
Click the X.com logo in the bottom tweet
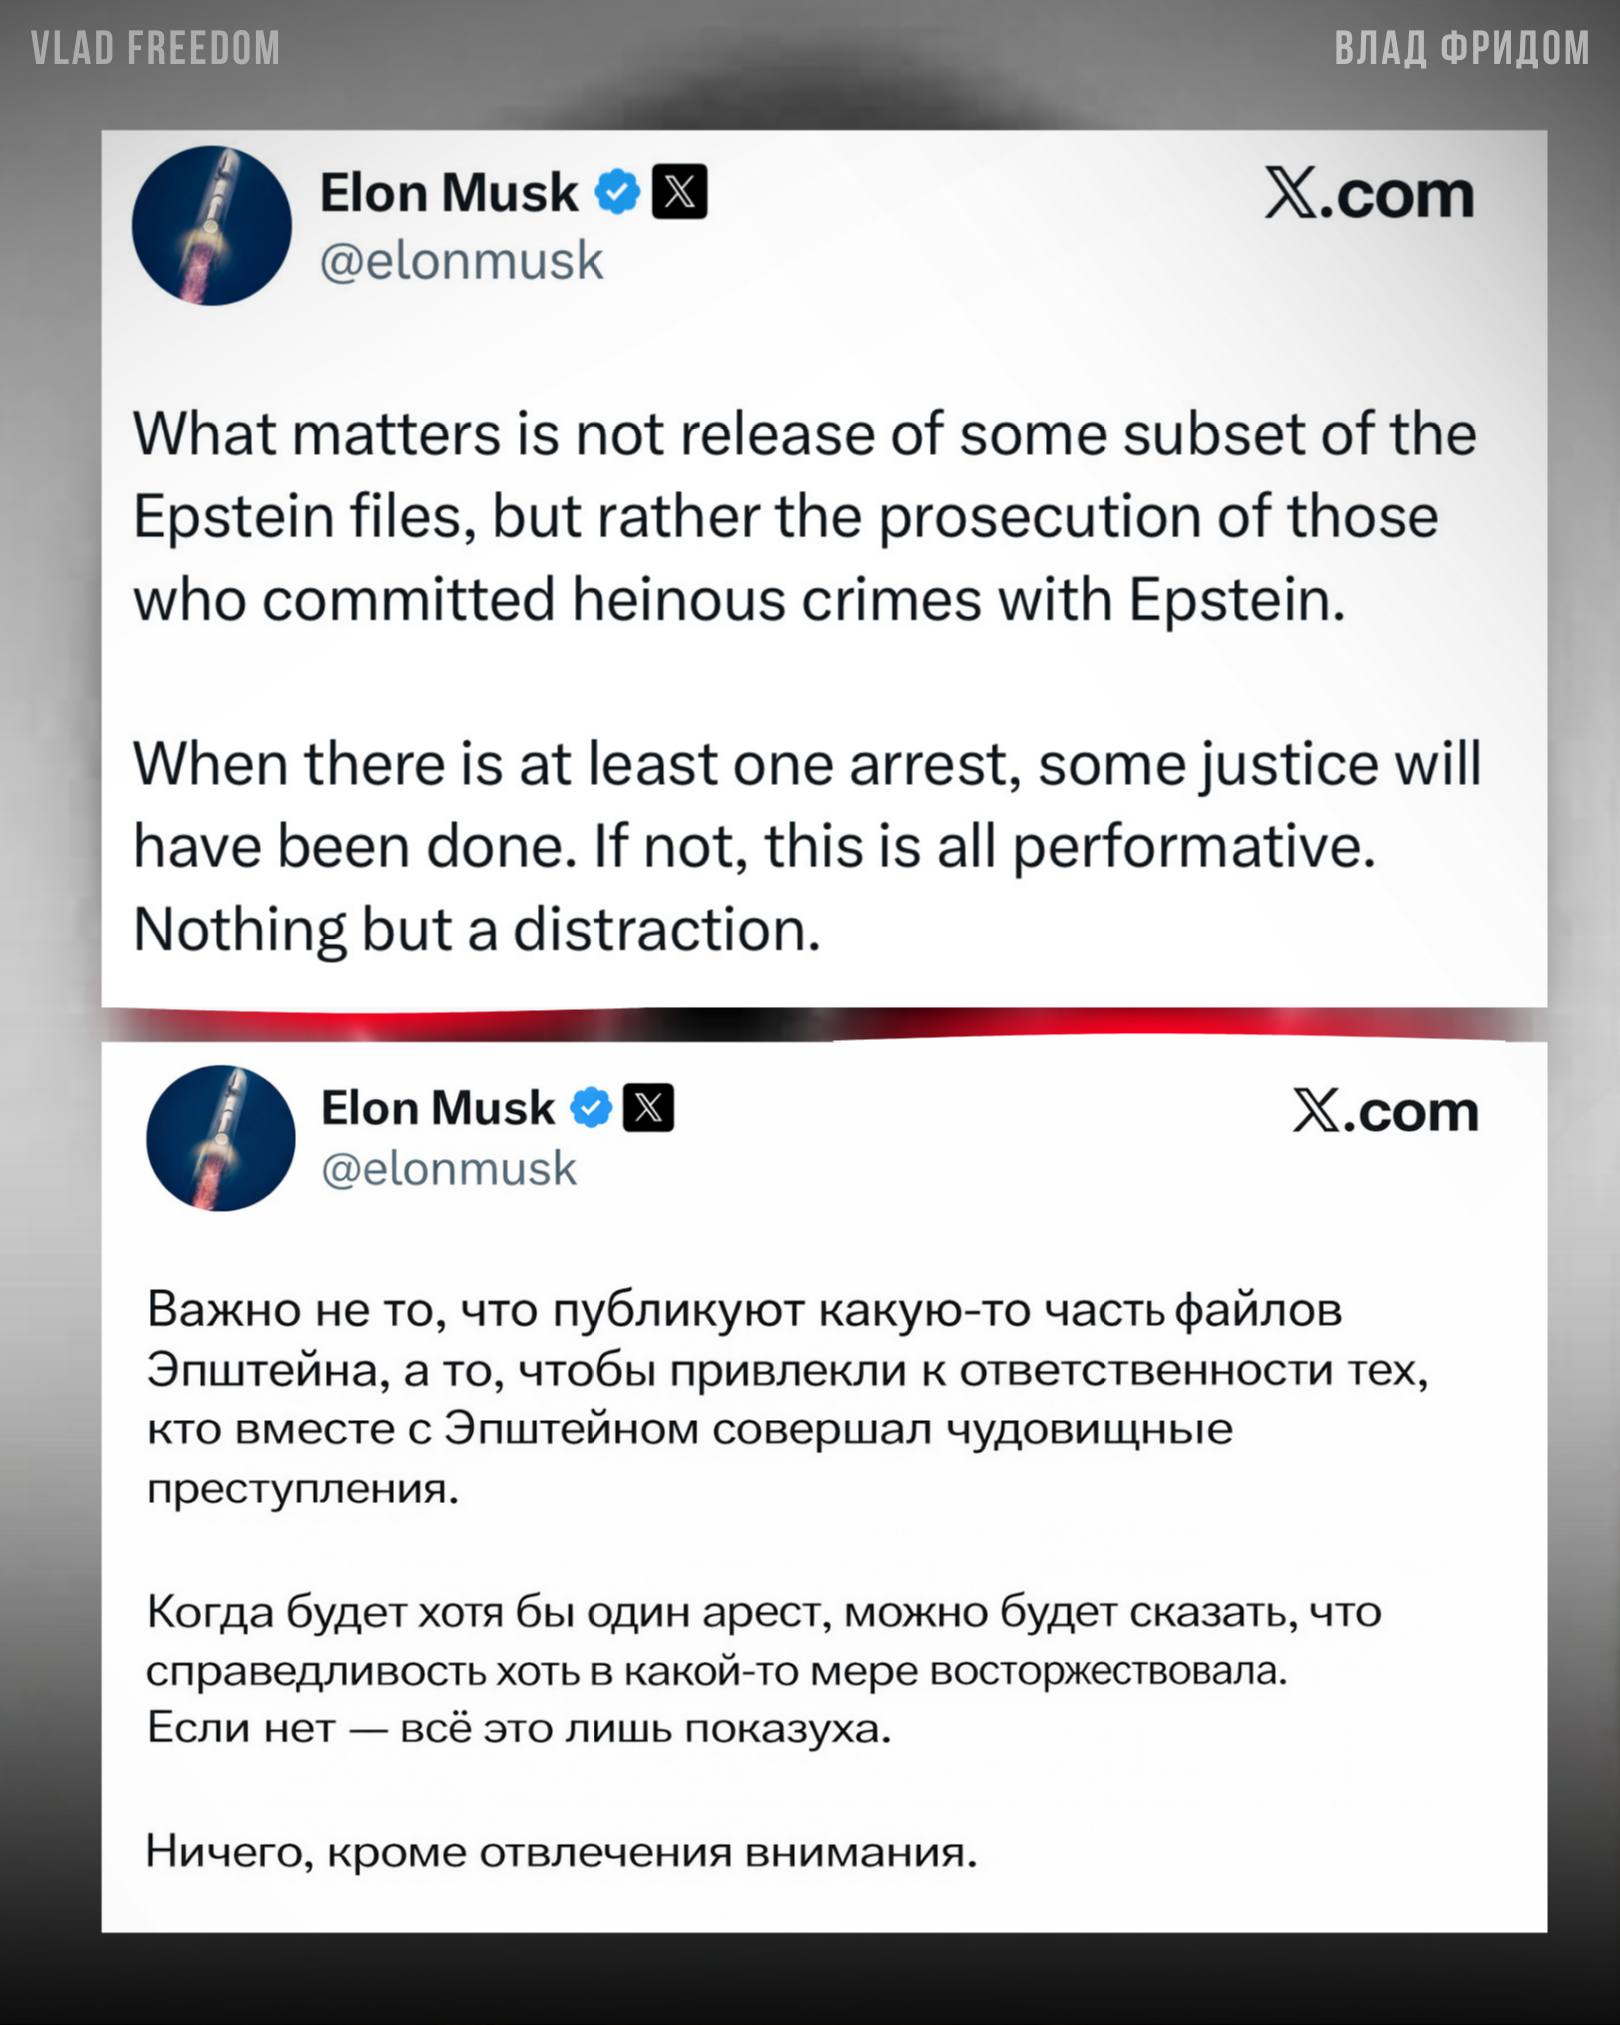(1385, 1111)
